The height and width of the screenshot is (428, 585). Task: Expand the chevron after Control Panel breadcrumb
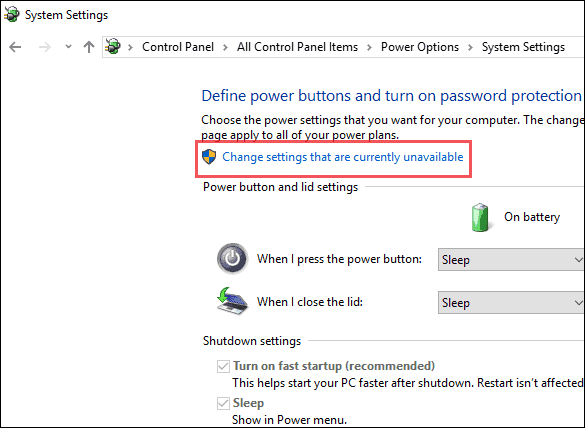pyautogui.click(x=225, y=47)
